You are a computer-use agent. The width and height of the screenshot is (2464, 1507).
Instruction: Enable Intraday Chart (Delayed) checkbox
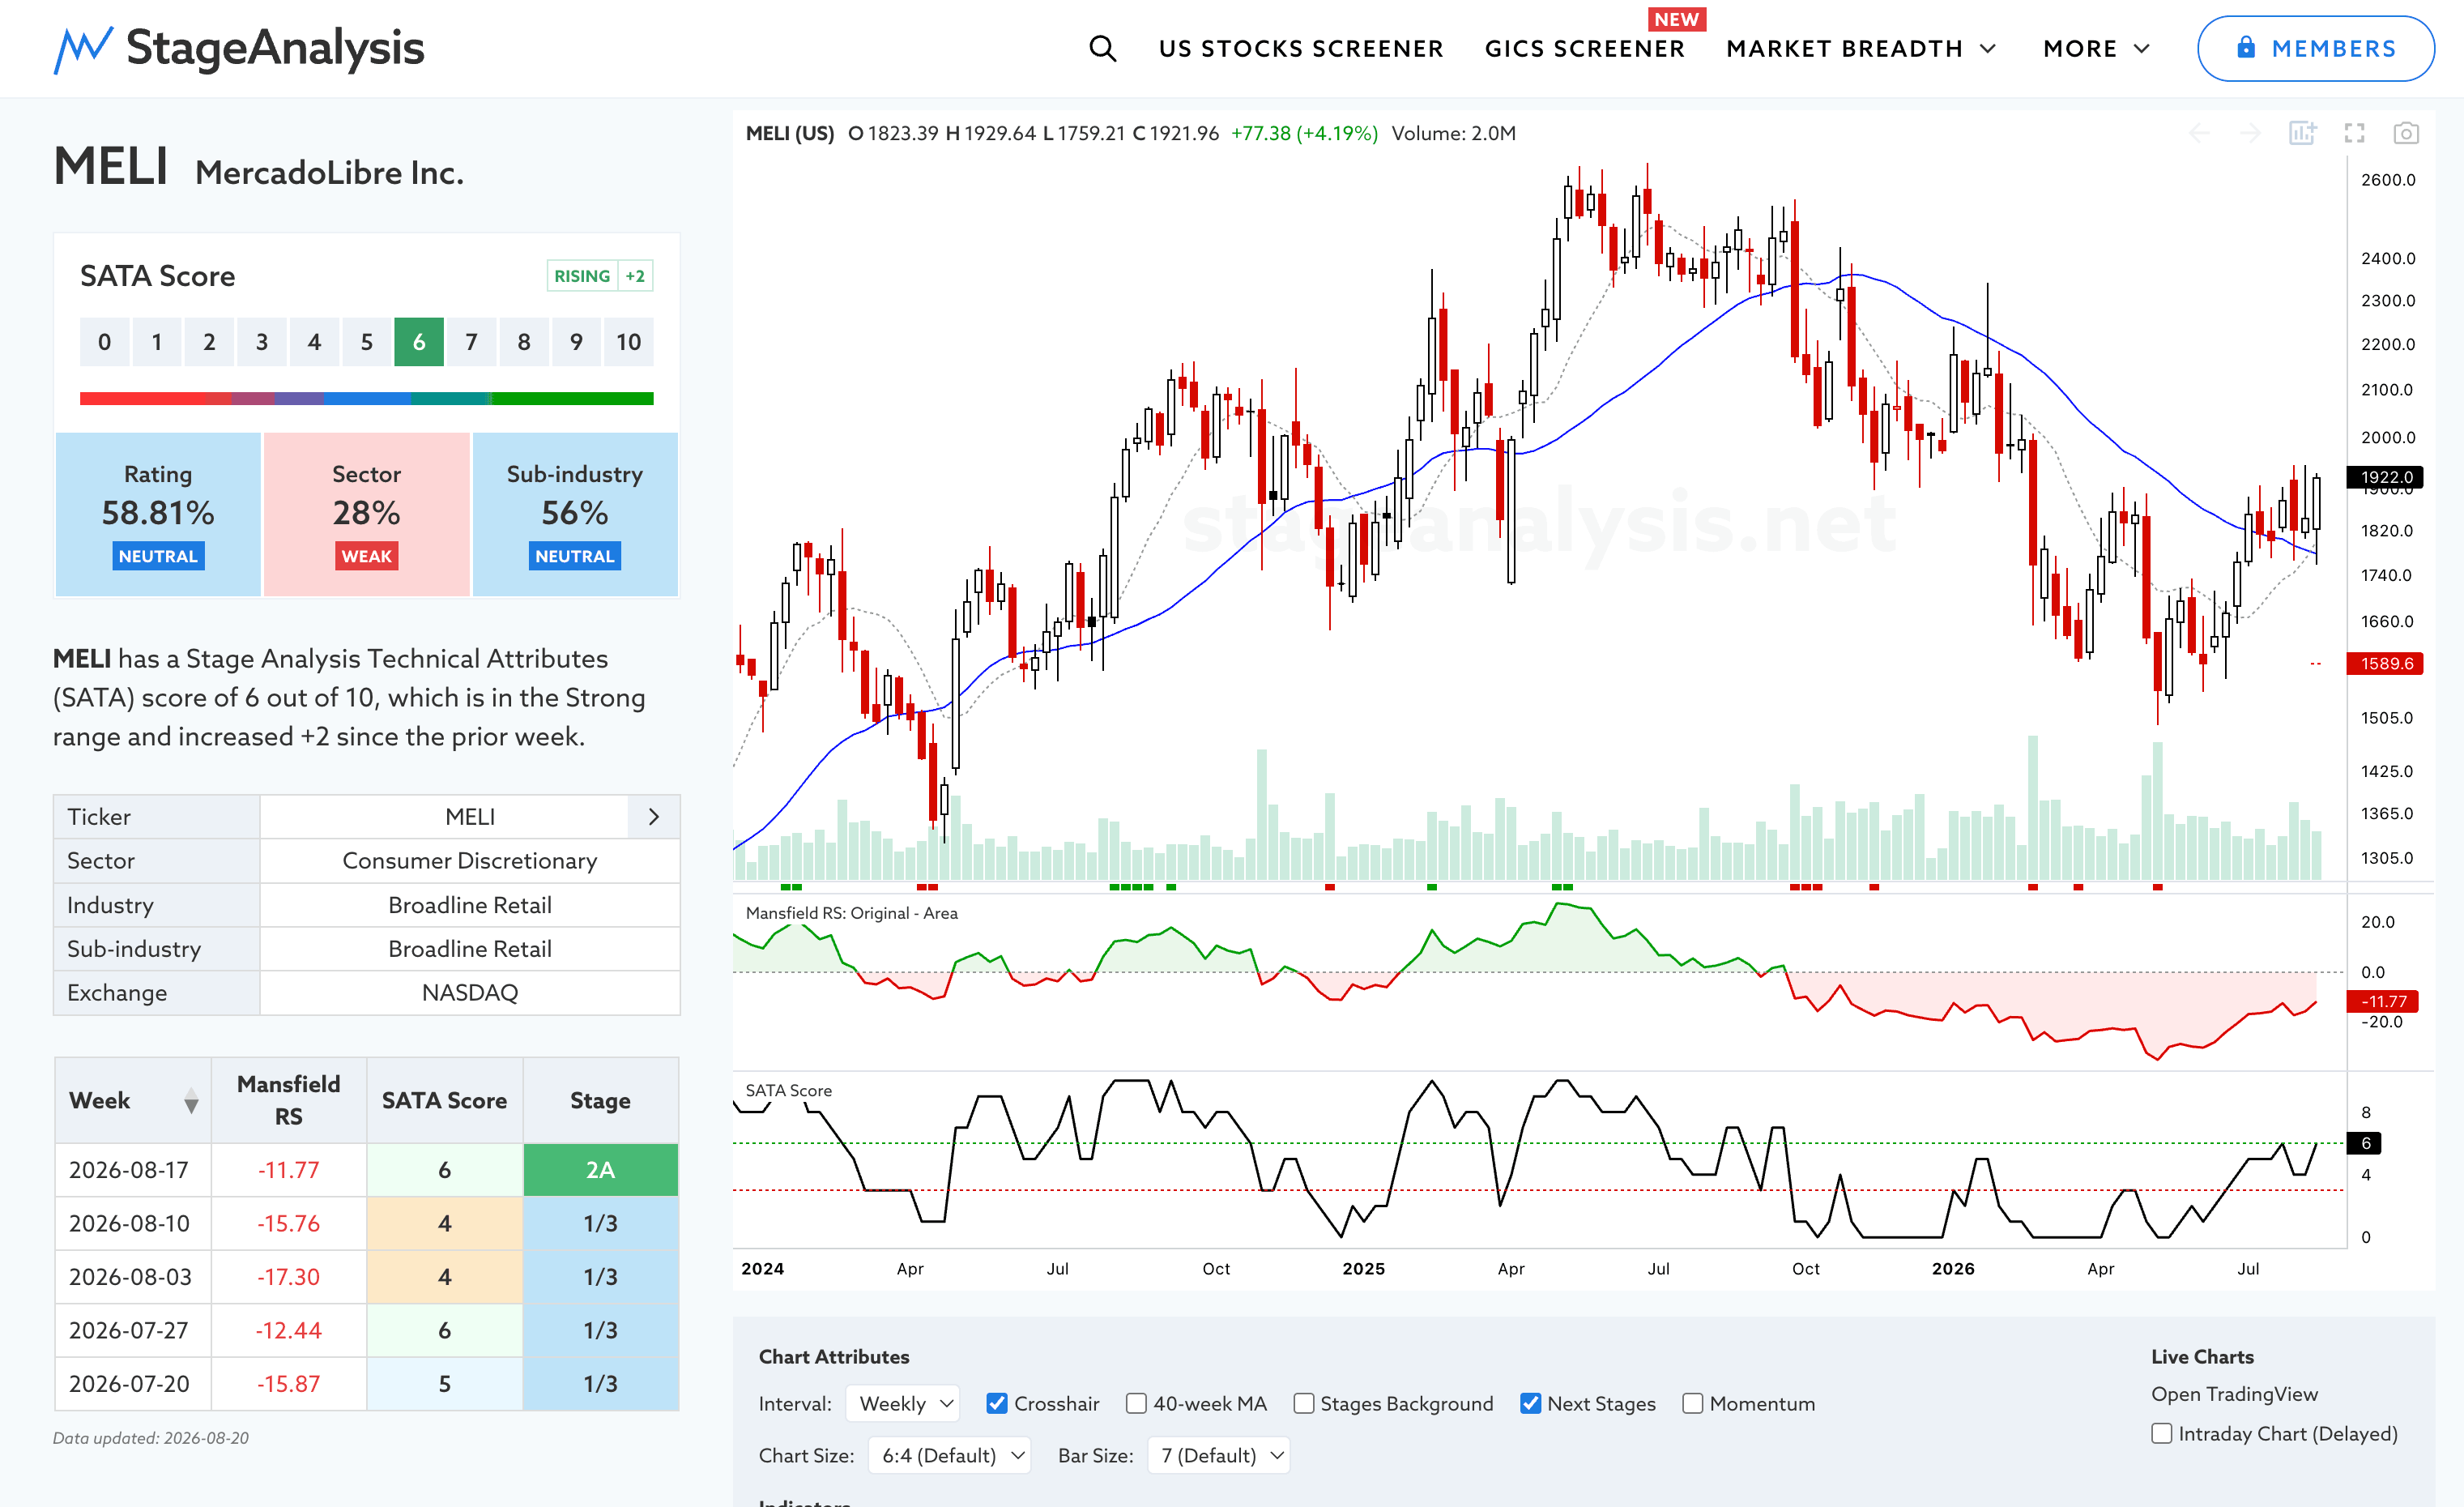(2161, 1434)
